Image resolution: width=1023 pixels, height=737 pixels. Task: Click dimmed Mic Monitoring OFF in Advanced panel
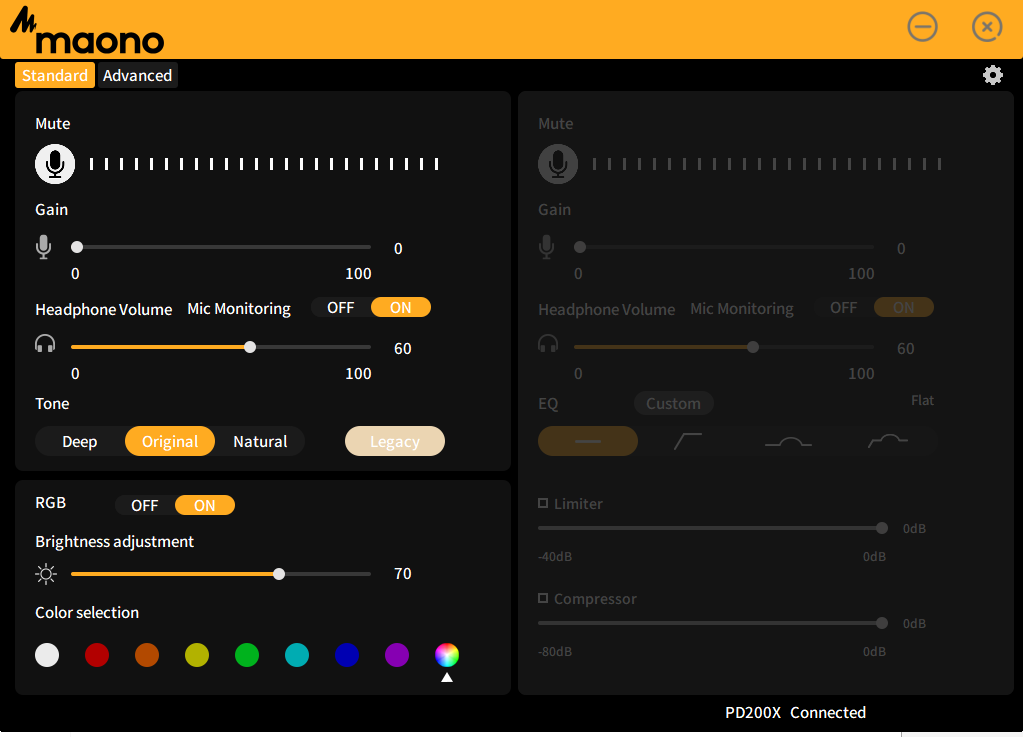tap(844, 307)
